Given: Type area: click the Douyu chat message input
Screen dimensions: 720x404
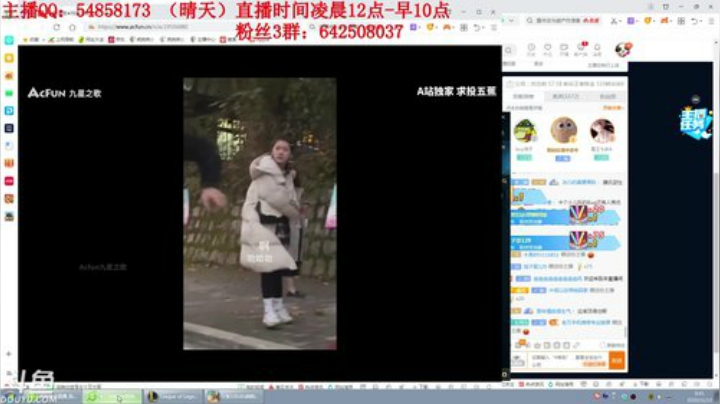Looking at the screenshot, I should pyautogui.click(x=568, y=360).
